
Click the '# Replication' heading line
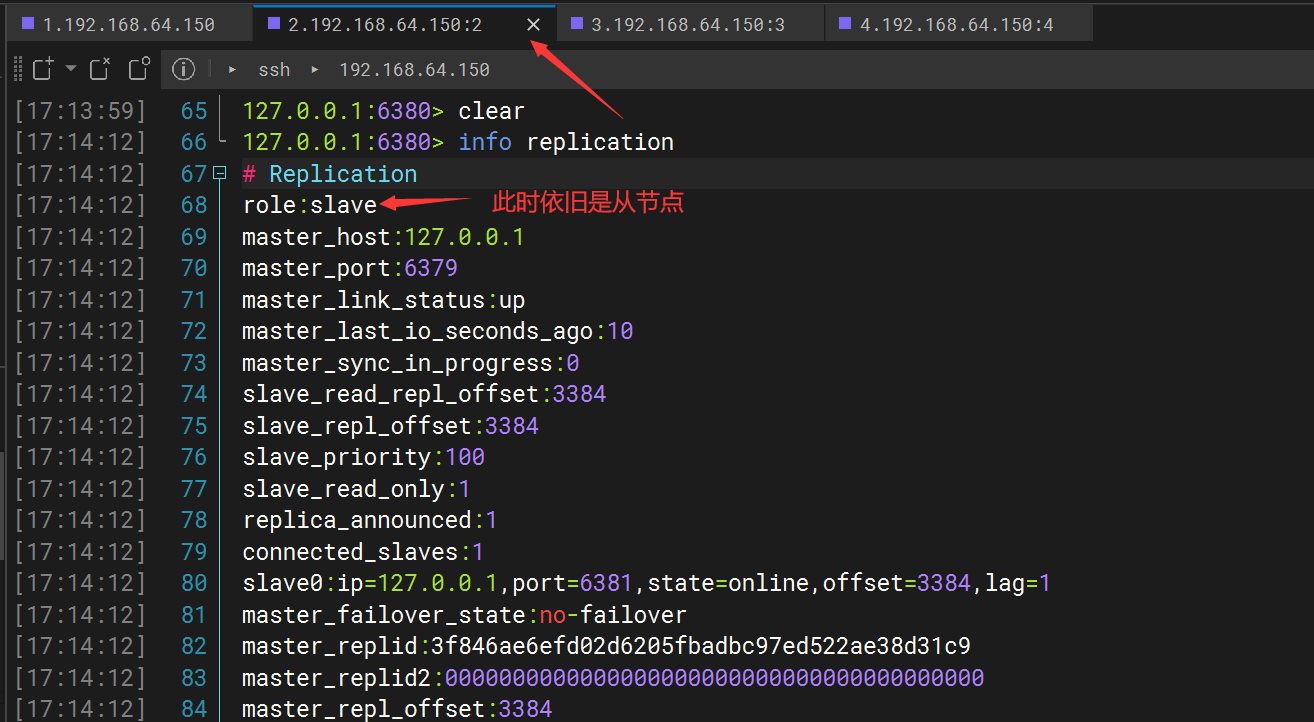(x=329, y=174)
